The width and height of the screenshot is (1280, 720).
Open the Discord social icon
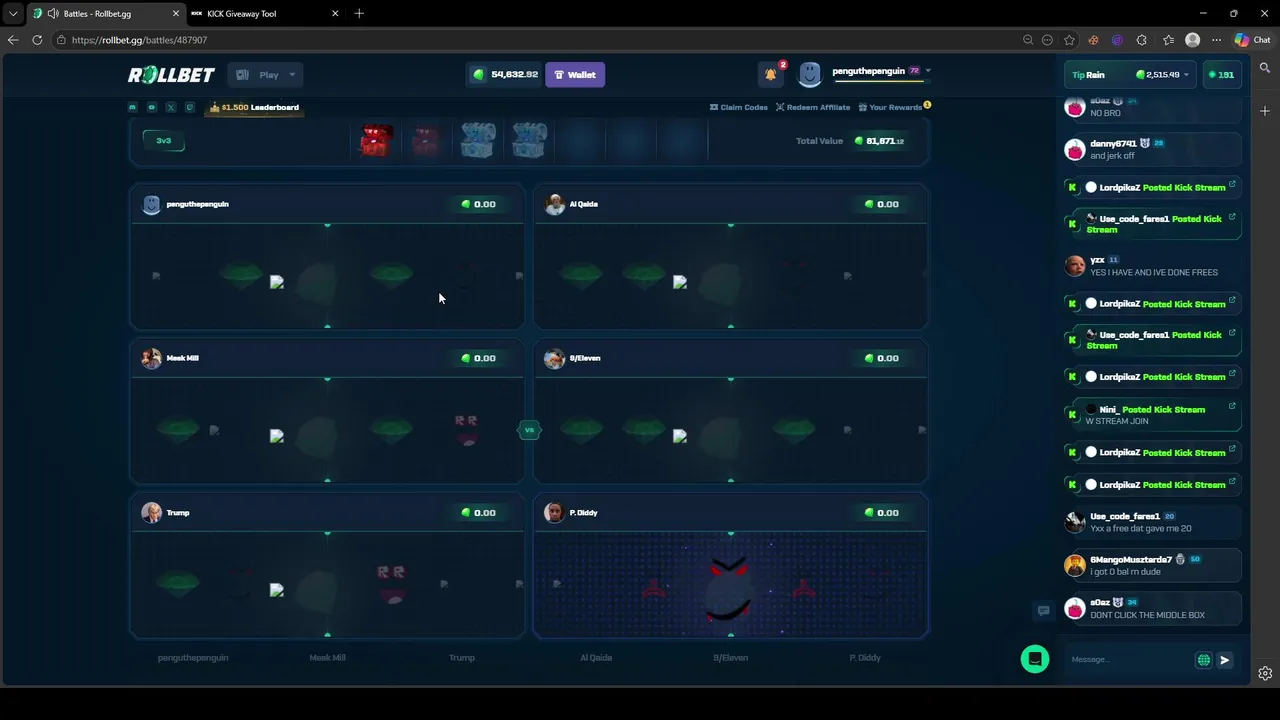133,107
